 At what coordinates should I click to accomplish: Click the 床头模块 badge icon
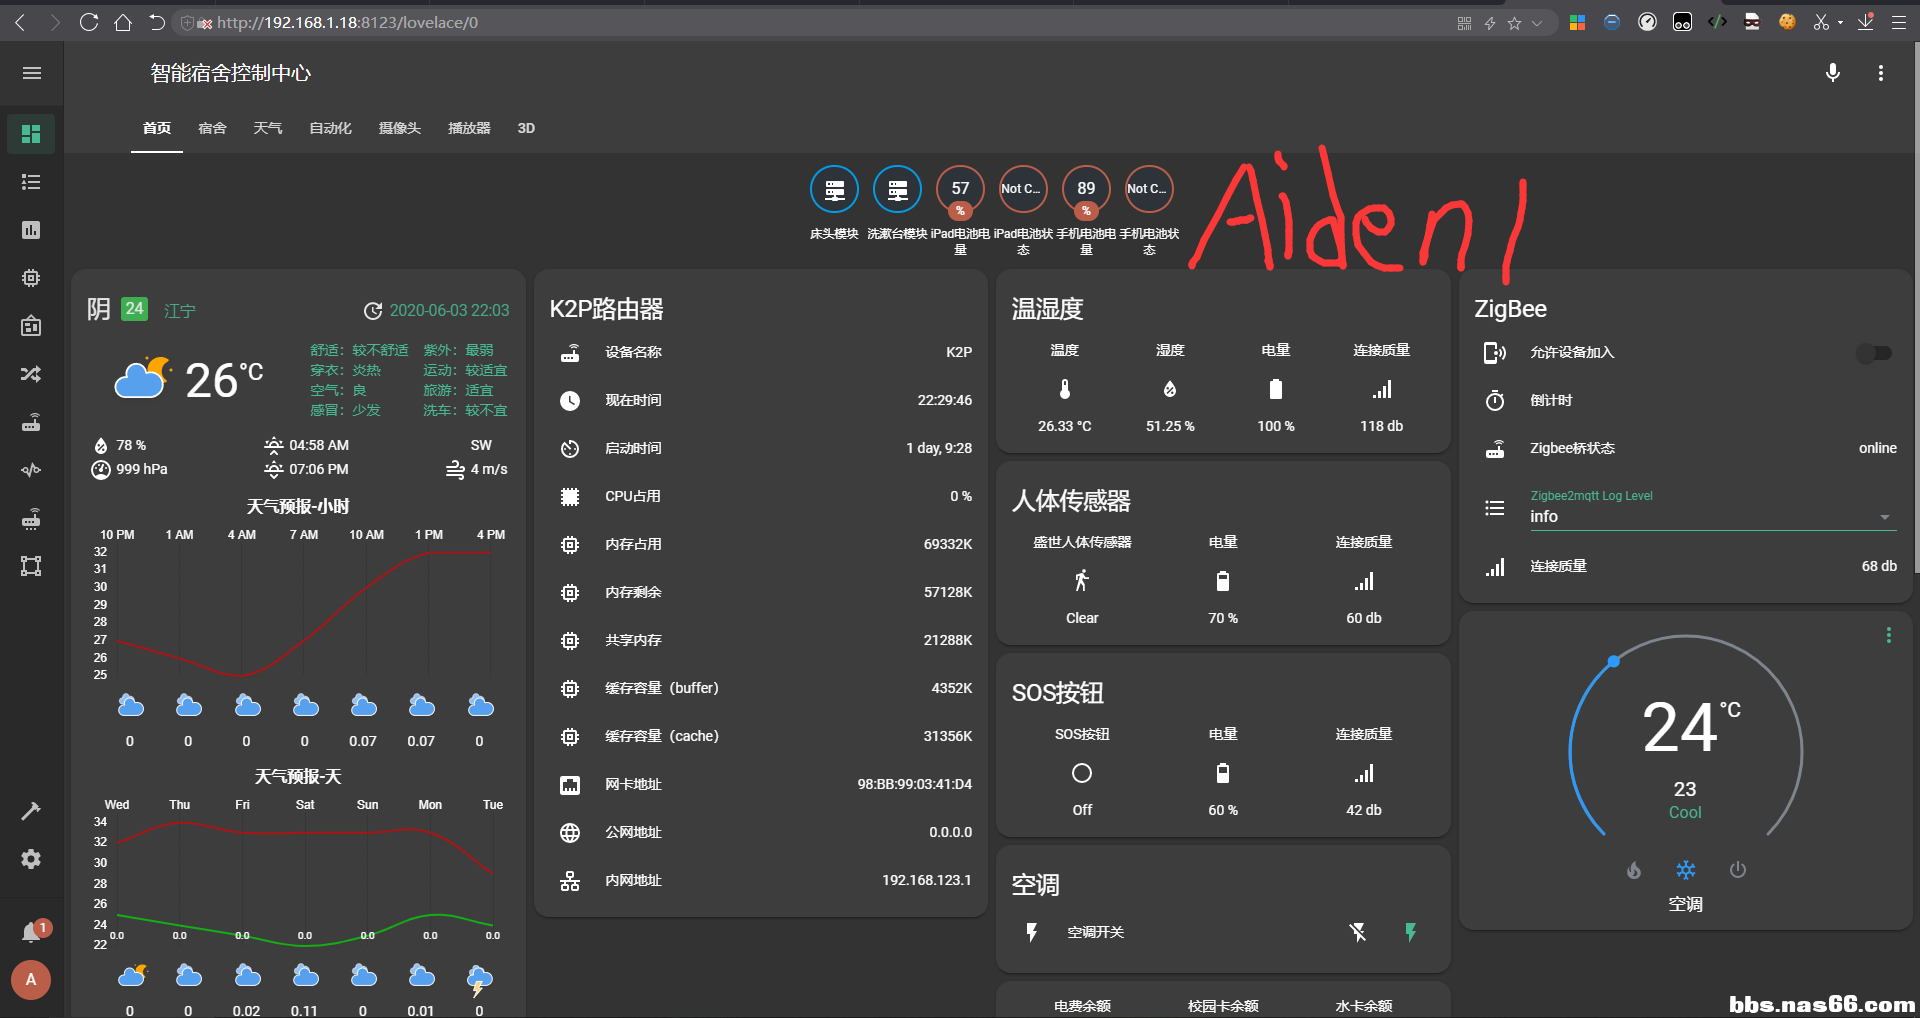tap(834, 189)
